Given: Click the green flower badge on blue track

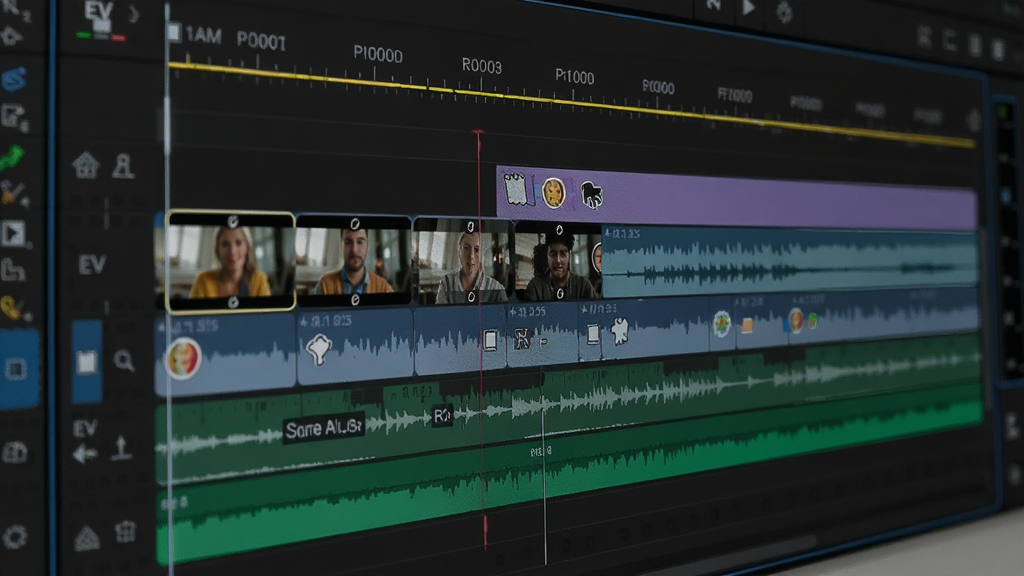Looking at the screenshot, I should point(722,323).
